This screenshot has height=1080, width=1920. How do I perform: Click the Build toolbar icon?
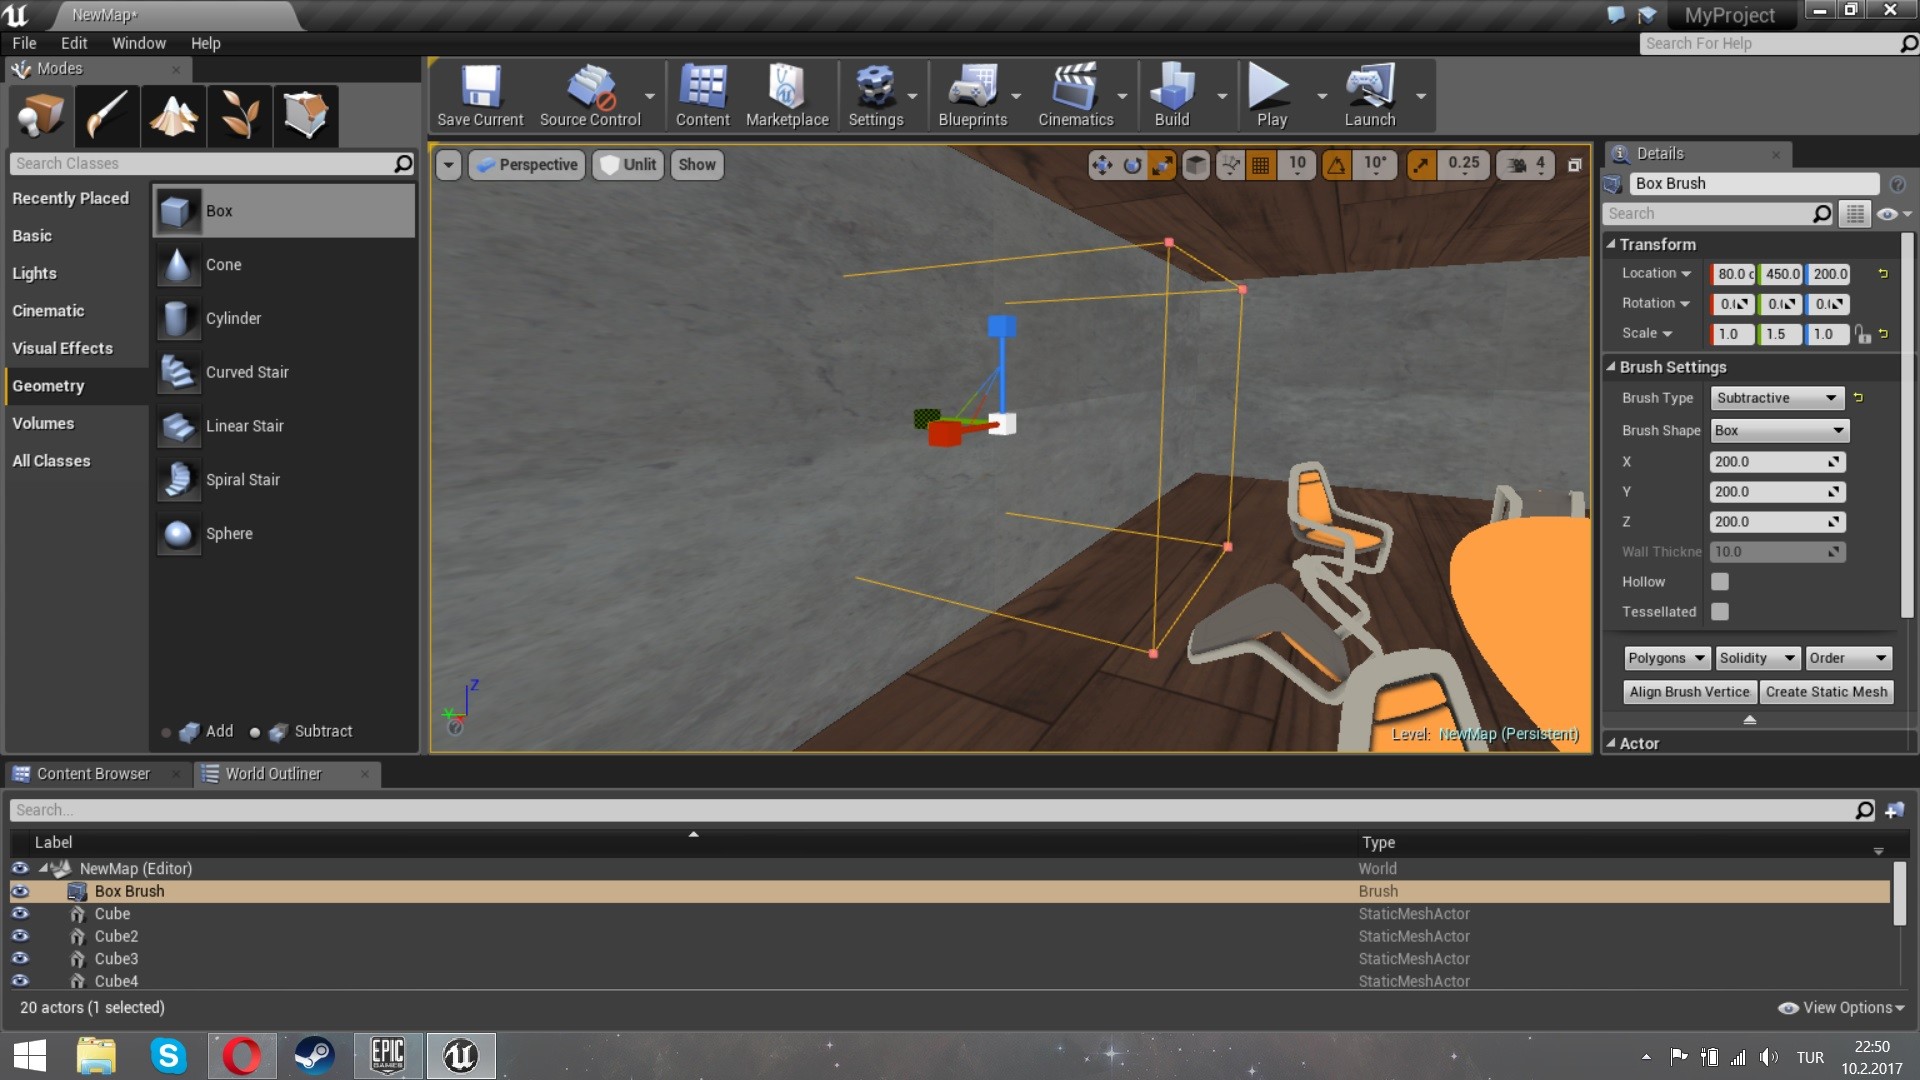1171,96
